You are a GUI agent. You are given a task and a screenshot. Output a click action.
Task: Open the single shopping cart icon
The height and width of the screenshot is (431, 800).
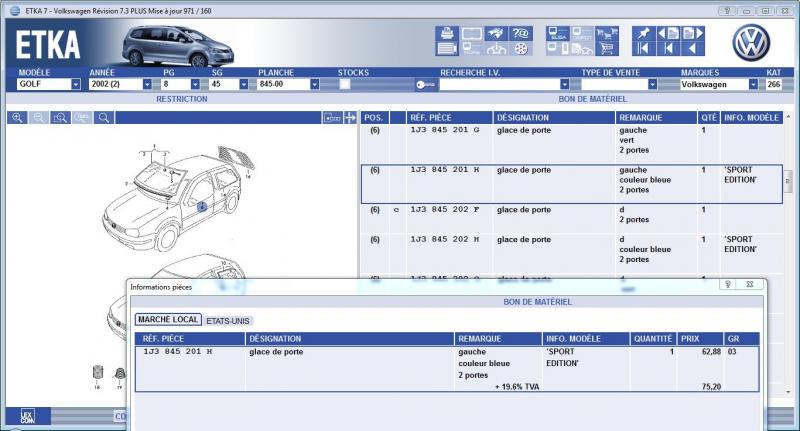pyautogui.click(x=607, y=48)
